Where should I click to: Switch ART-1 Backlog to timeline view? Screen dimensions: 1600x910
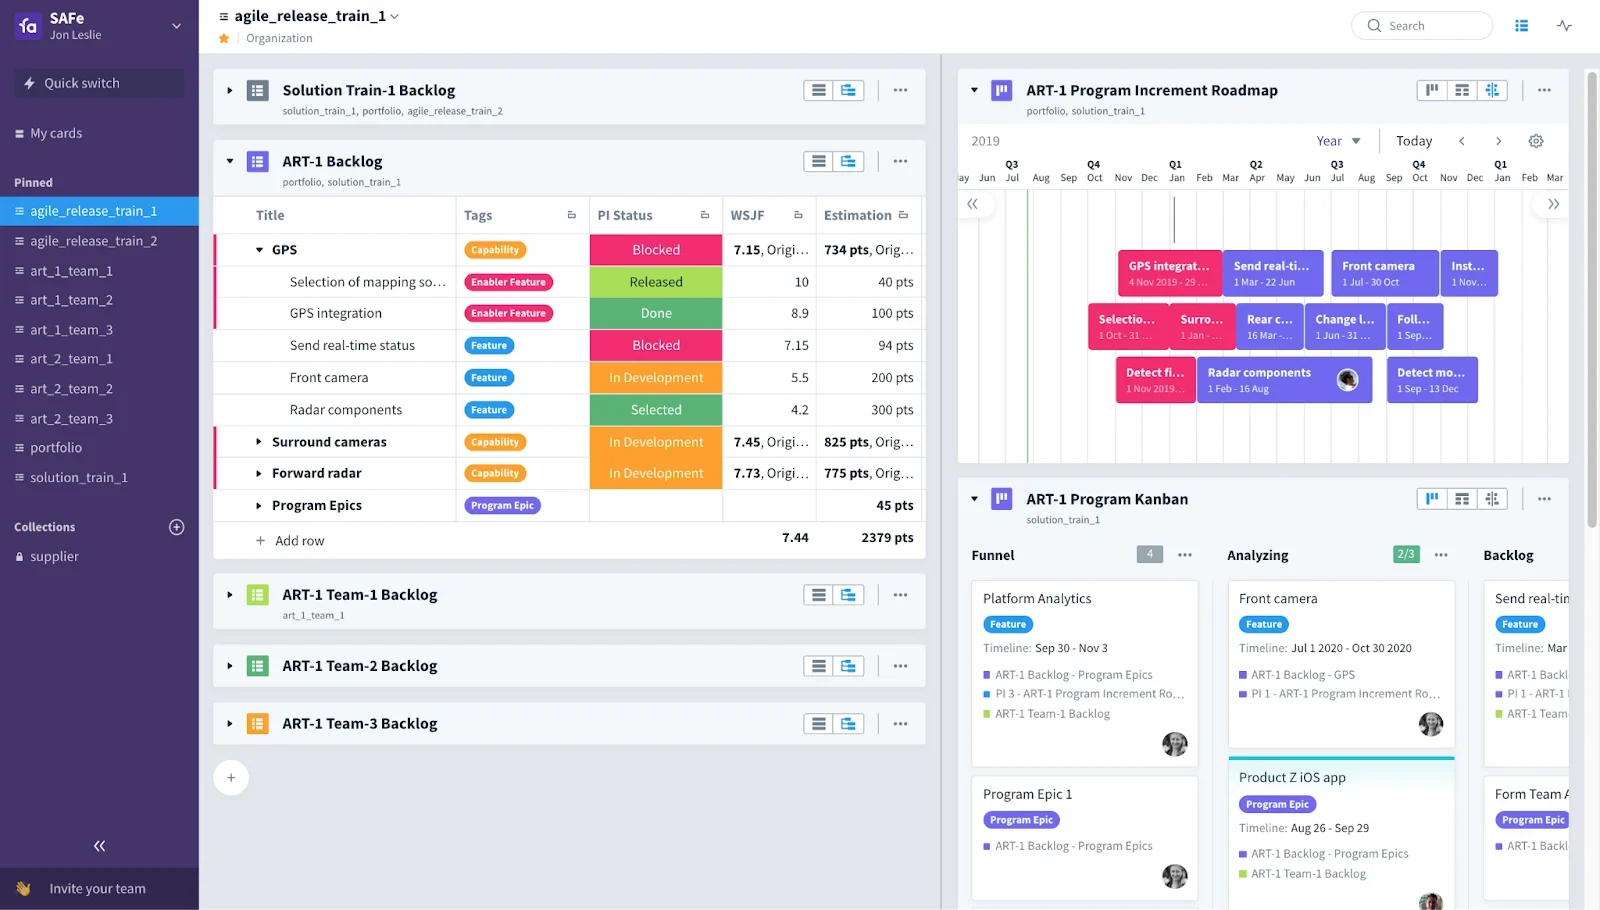848,161
